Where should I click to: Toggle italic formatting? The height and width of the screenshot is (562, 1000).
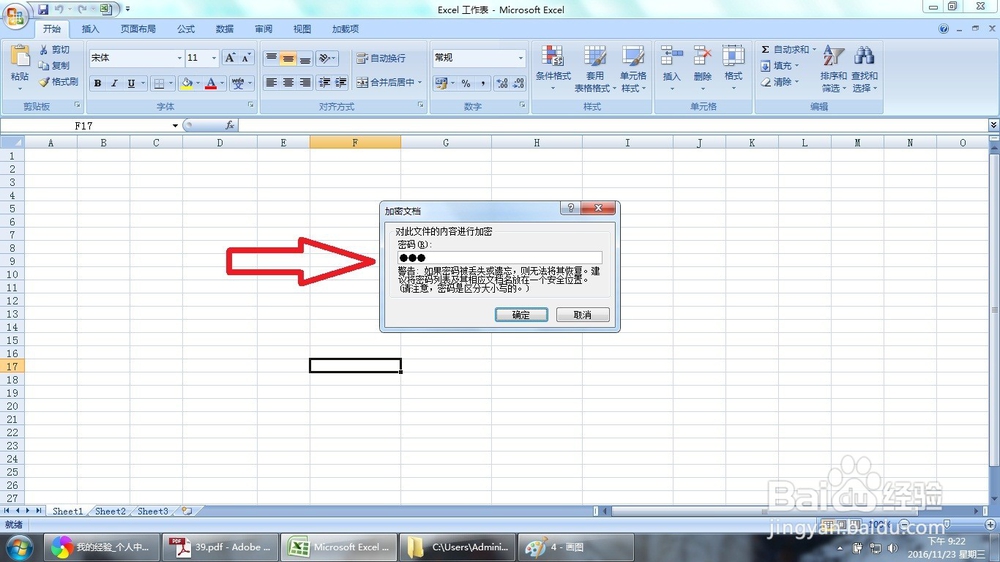point(114,83)
